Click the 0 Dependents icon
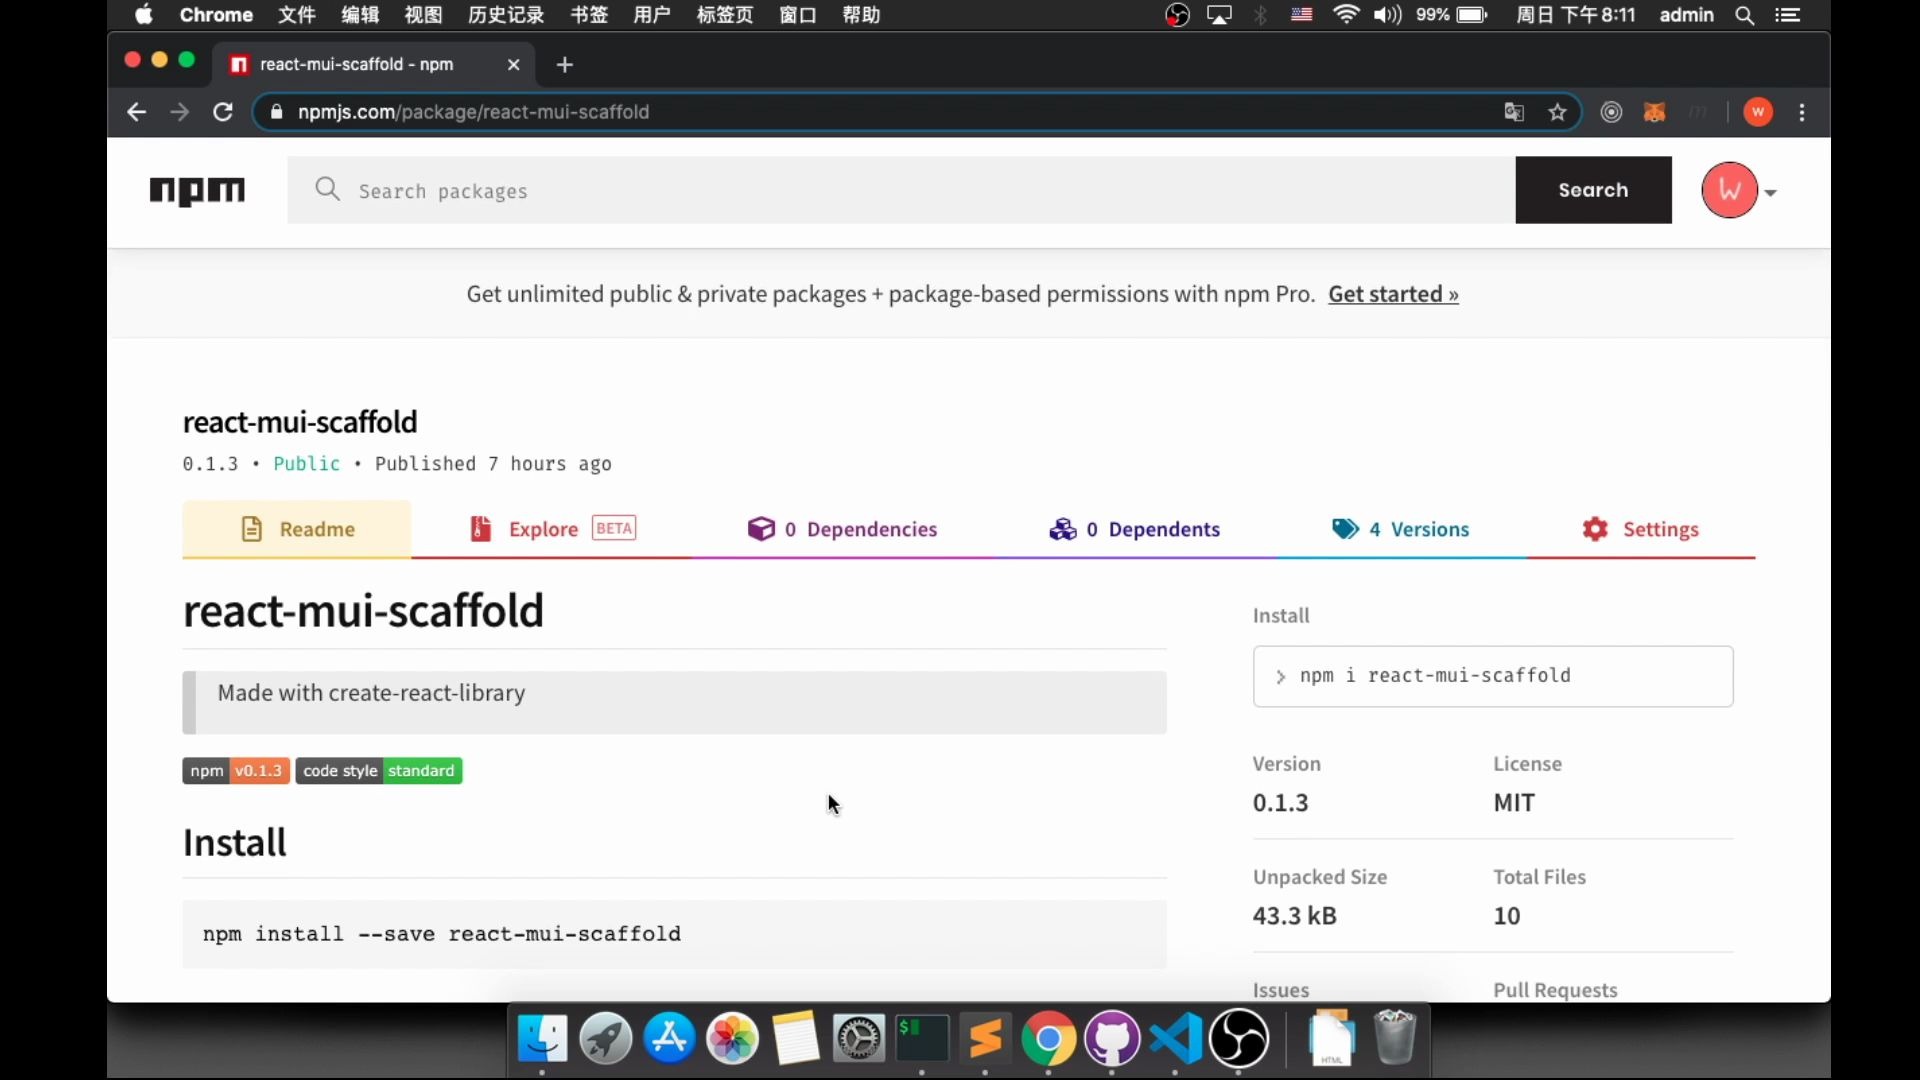Image resolution: width=1920 pixels, height=1080 pixels. point(1062,527)
